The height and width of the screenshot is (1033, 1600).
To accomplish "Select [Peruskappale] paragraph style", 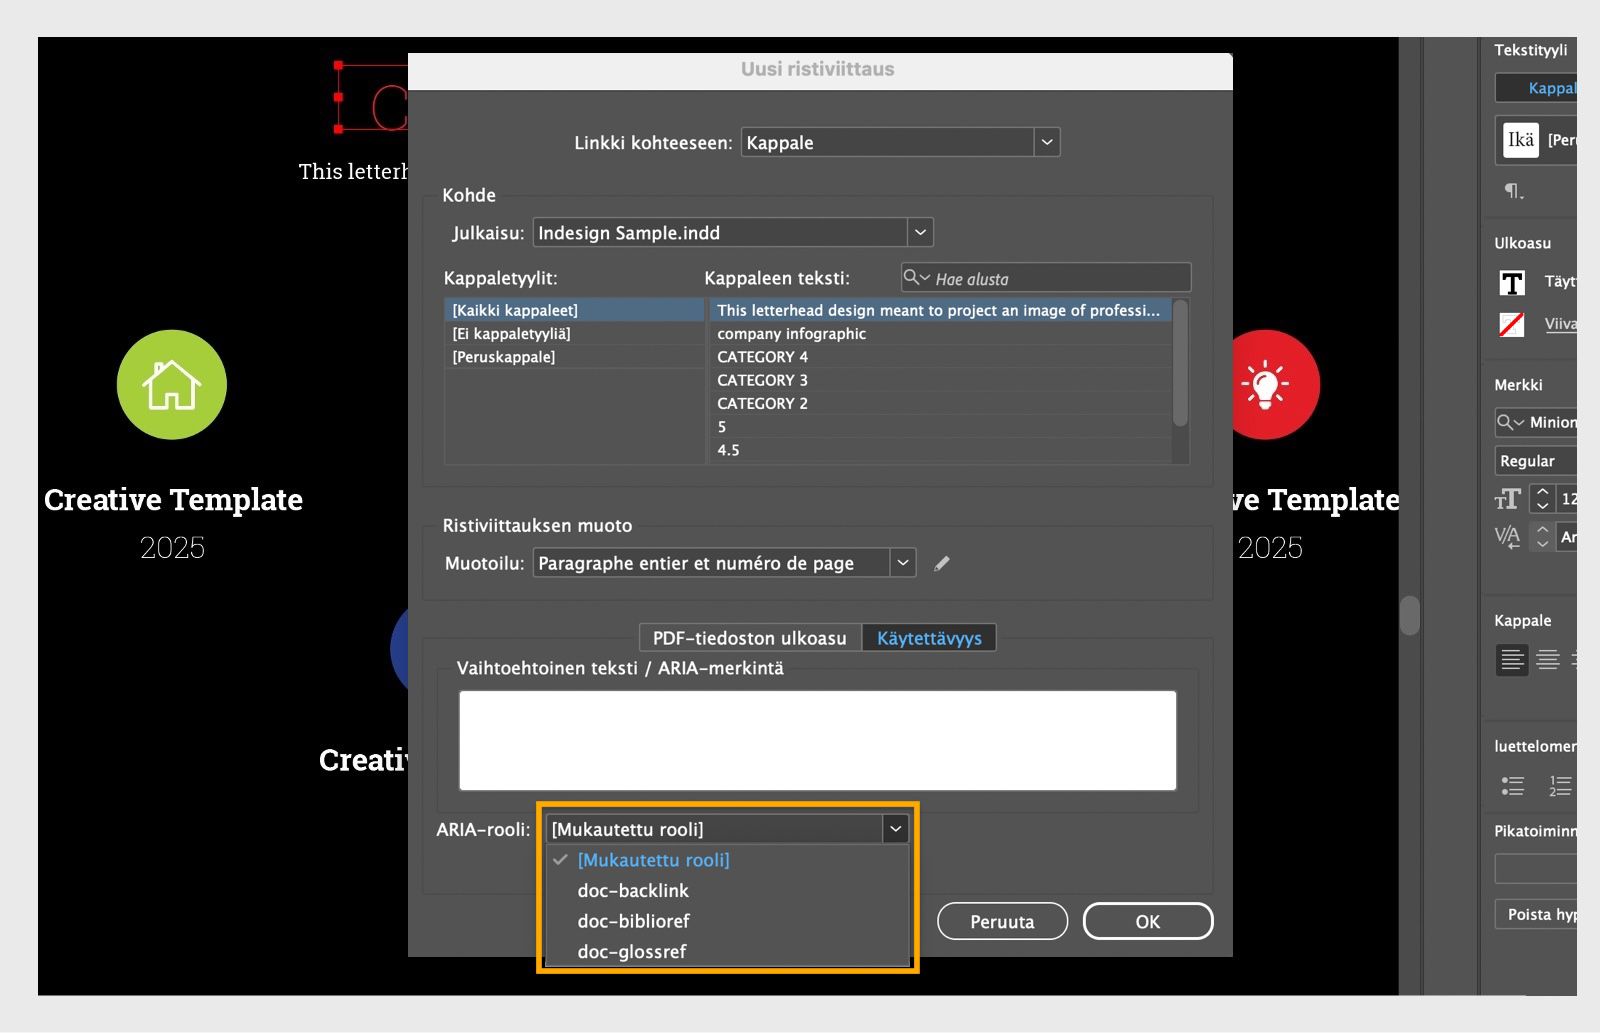I will (574, 357).
